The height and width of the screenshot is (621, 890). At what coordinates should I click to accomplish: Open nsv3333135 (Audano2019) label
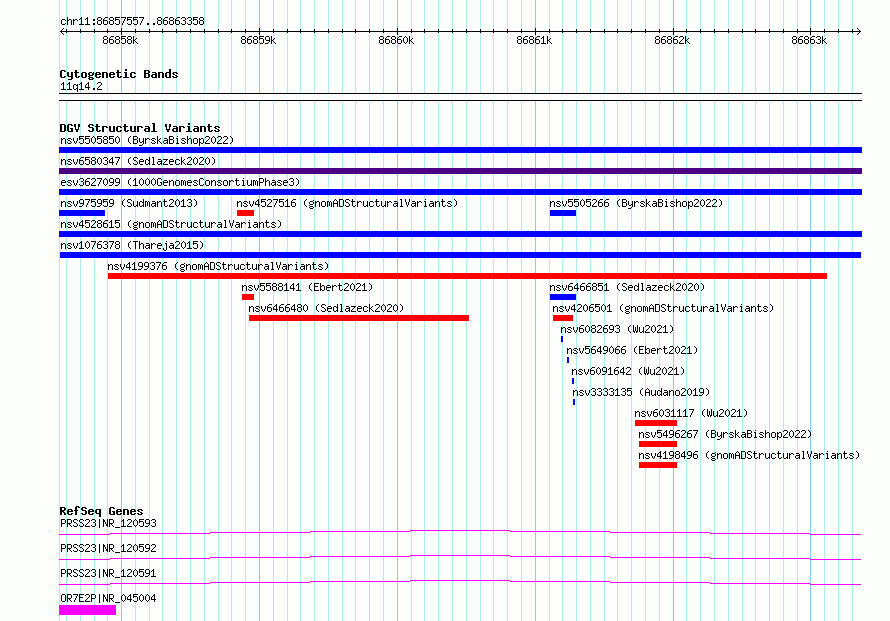tap(641, 392)
